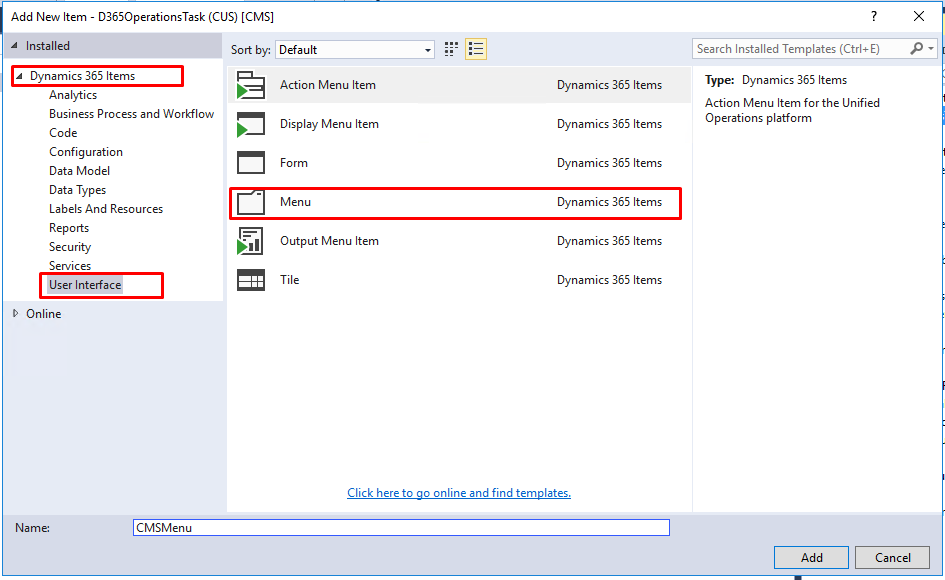Viewport: 945px width, 580px height.
Task: Open search options dropdown arrow
Action: tap(931, 49)
